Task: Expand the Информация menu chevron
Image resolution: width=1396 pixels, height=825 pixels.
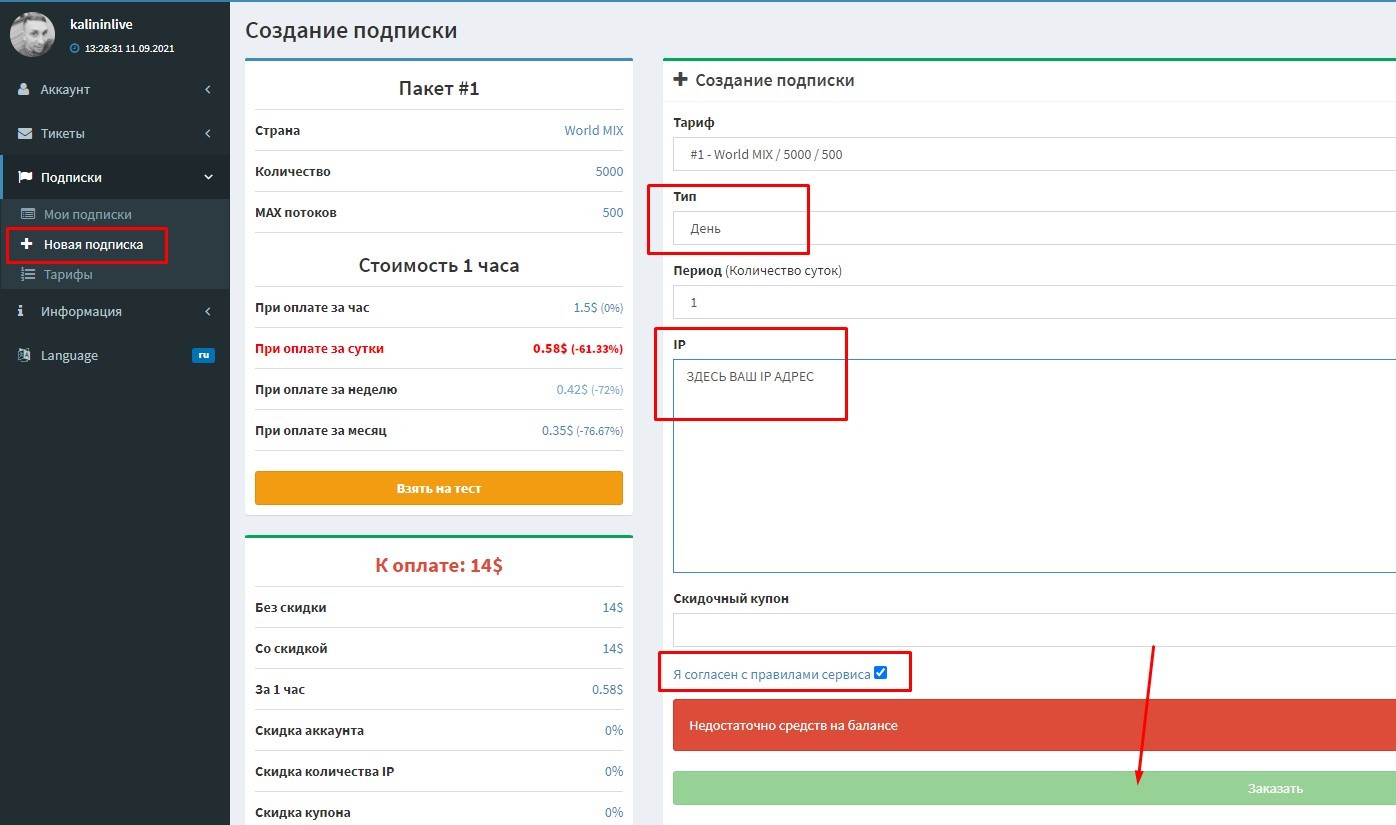Action: point(208,311)
